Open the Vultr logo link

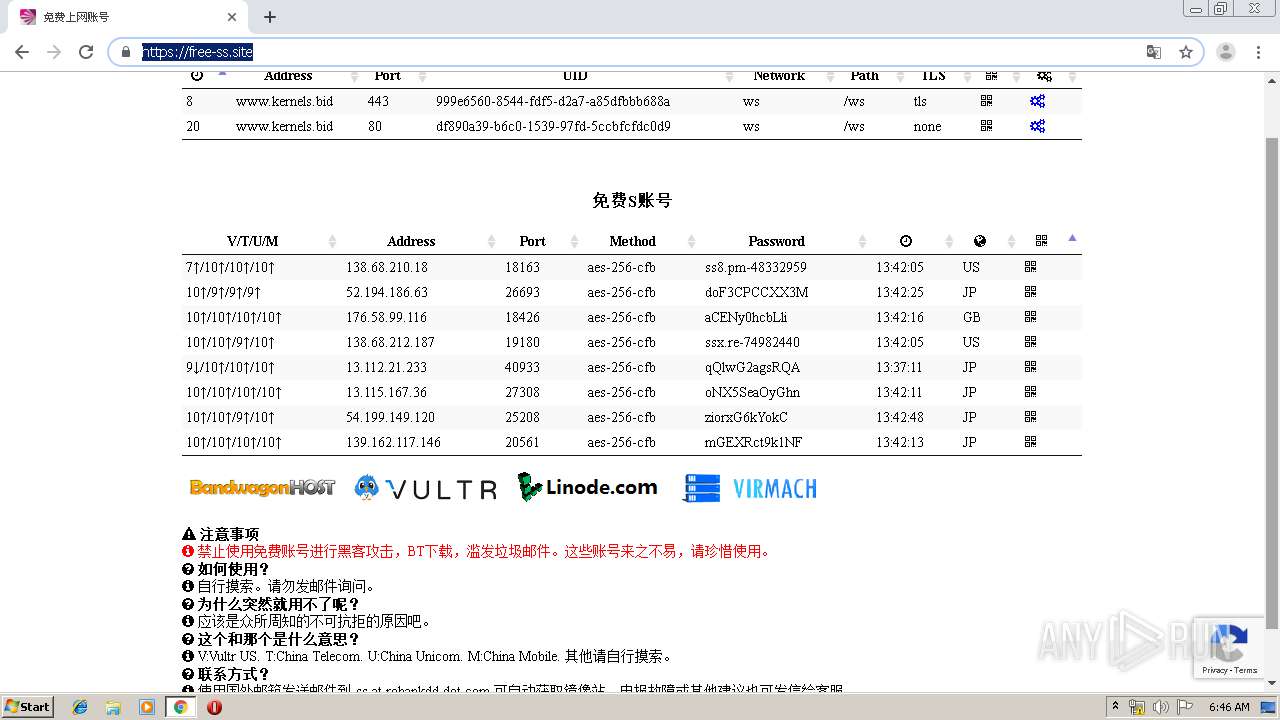point(426,488)
